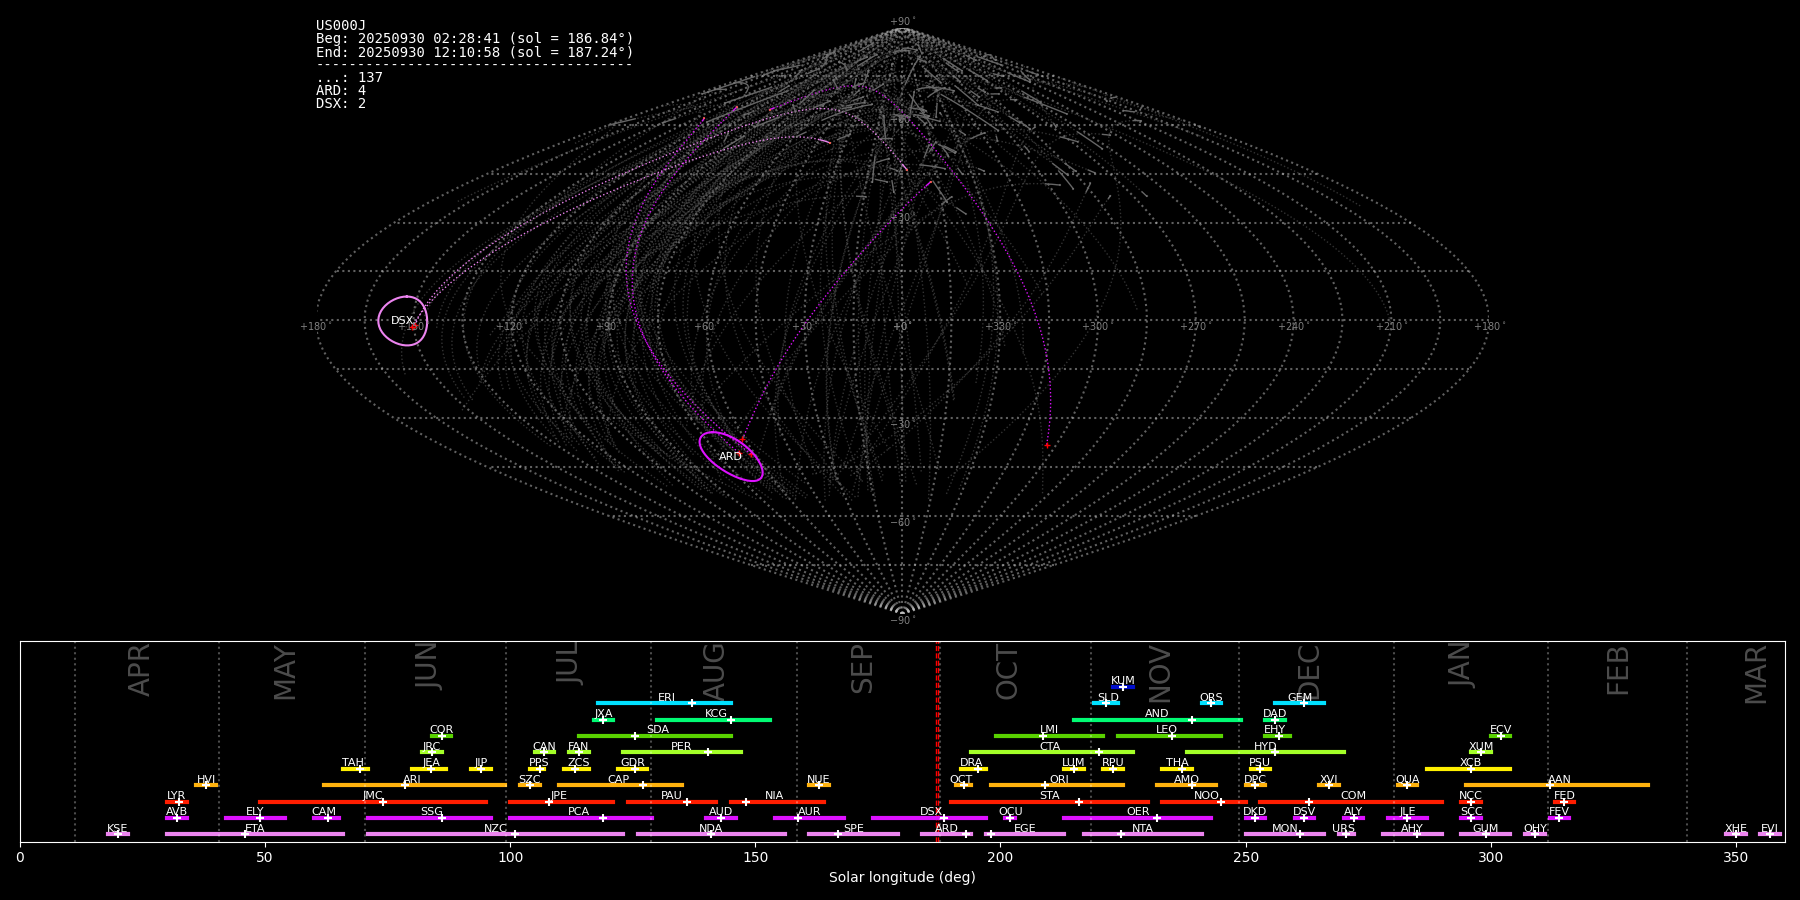Click the Beg timestamp line in the header
The height and width of the screenshot is (900, 1800).
coord(475,39)
